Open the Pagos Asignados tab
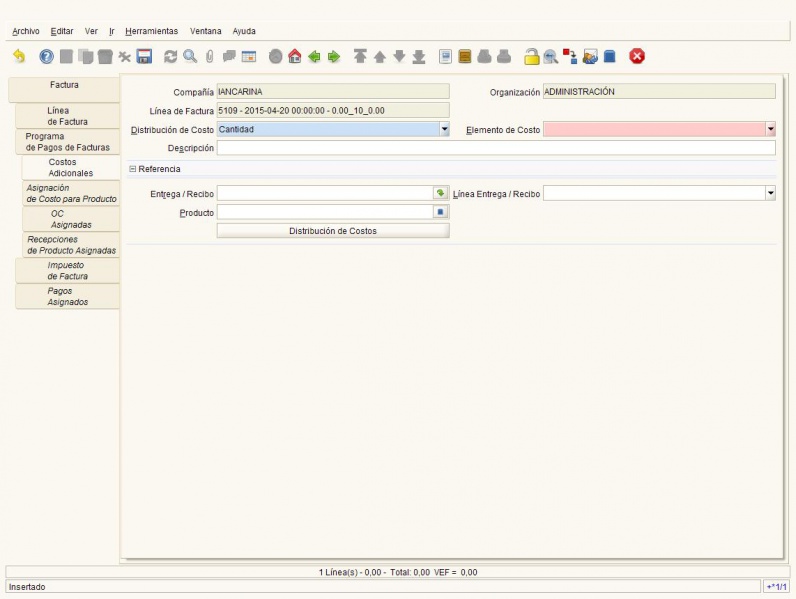Viewport: 796px width, 599px height. [x=68, y=296]
